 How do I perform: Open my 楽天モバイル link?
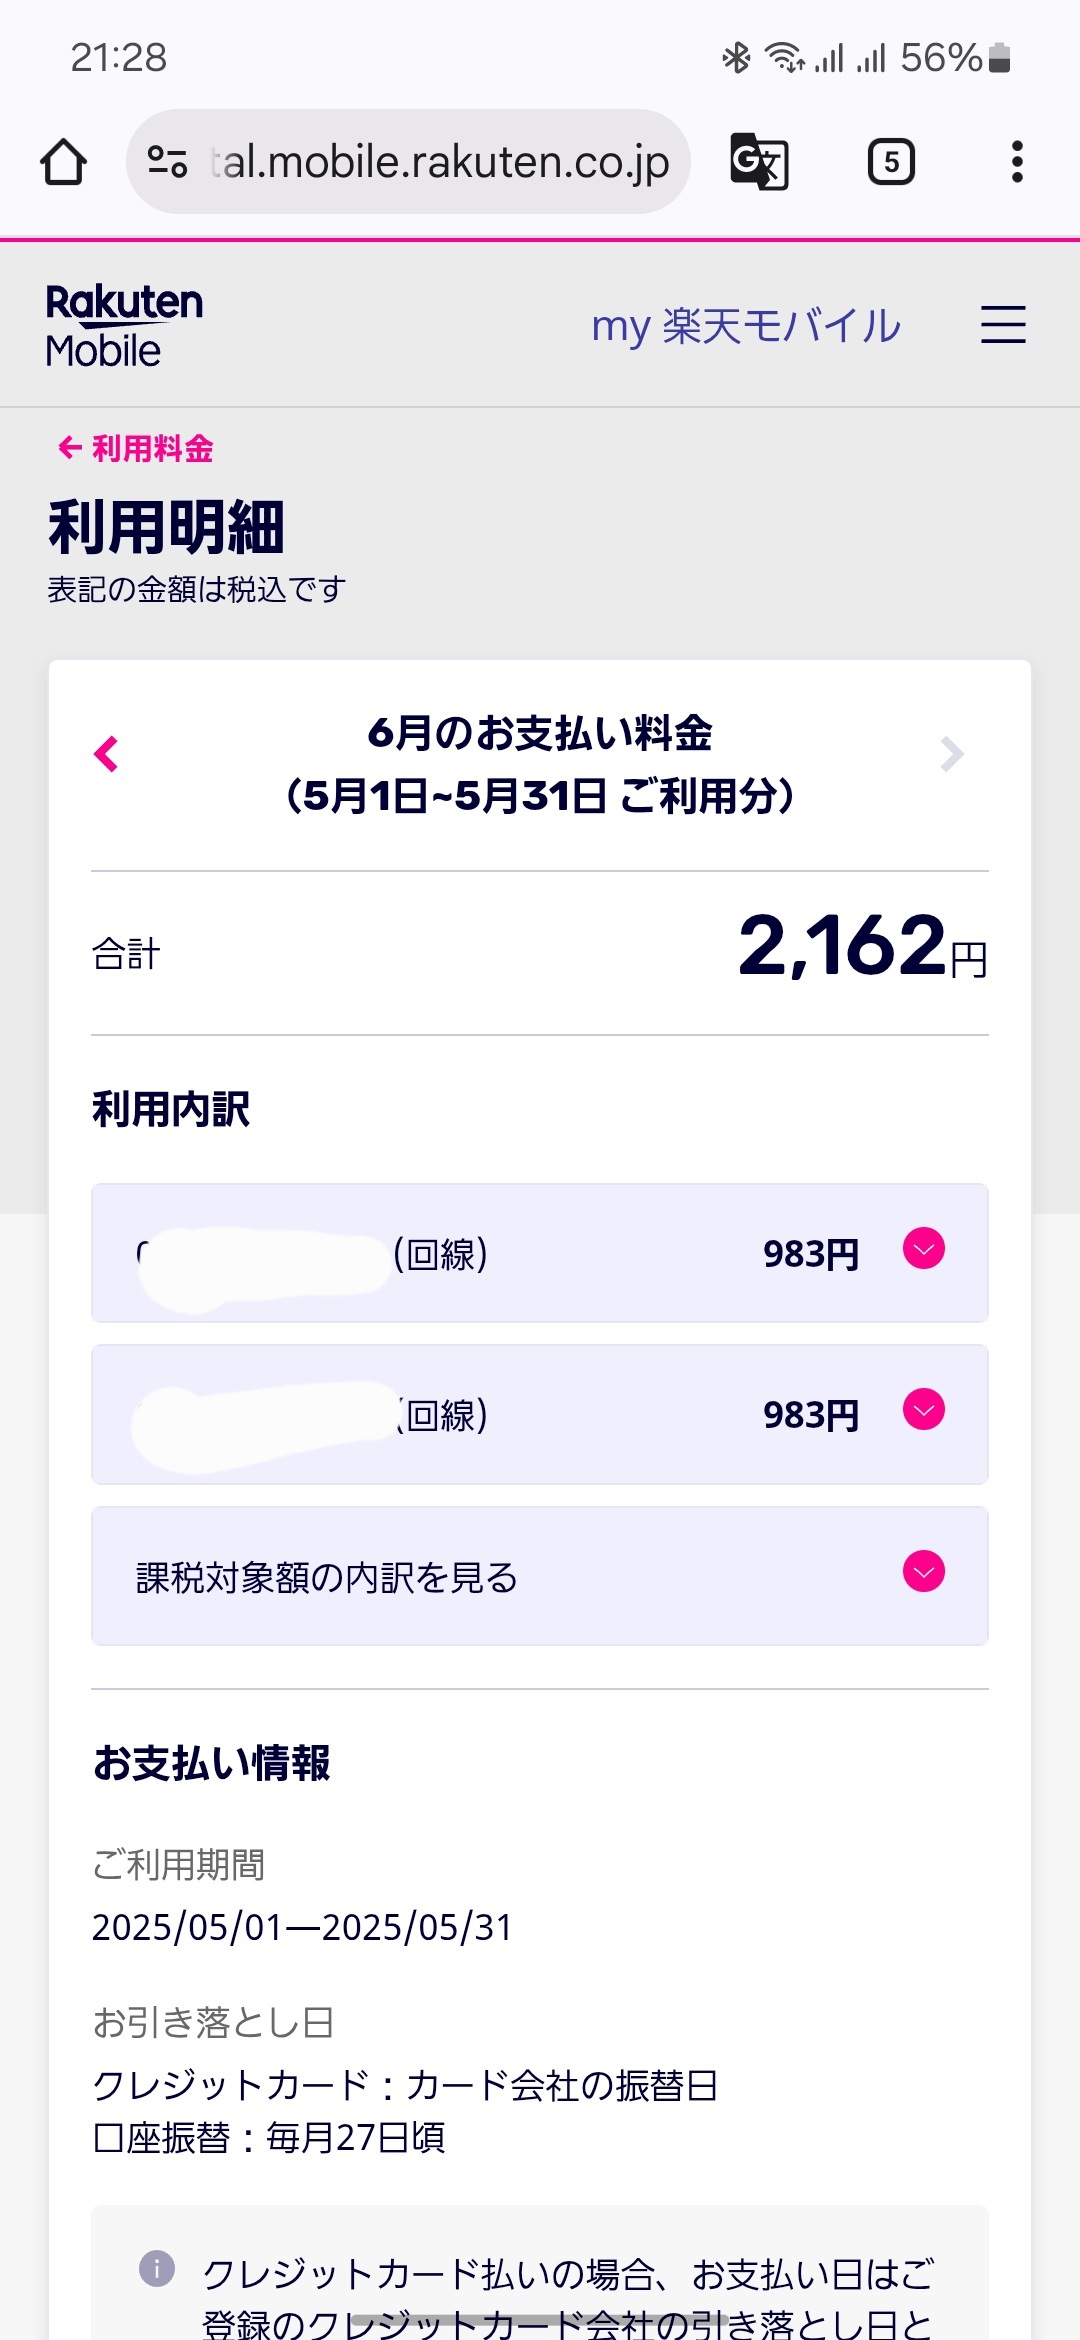coord(746,326)
